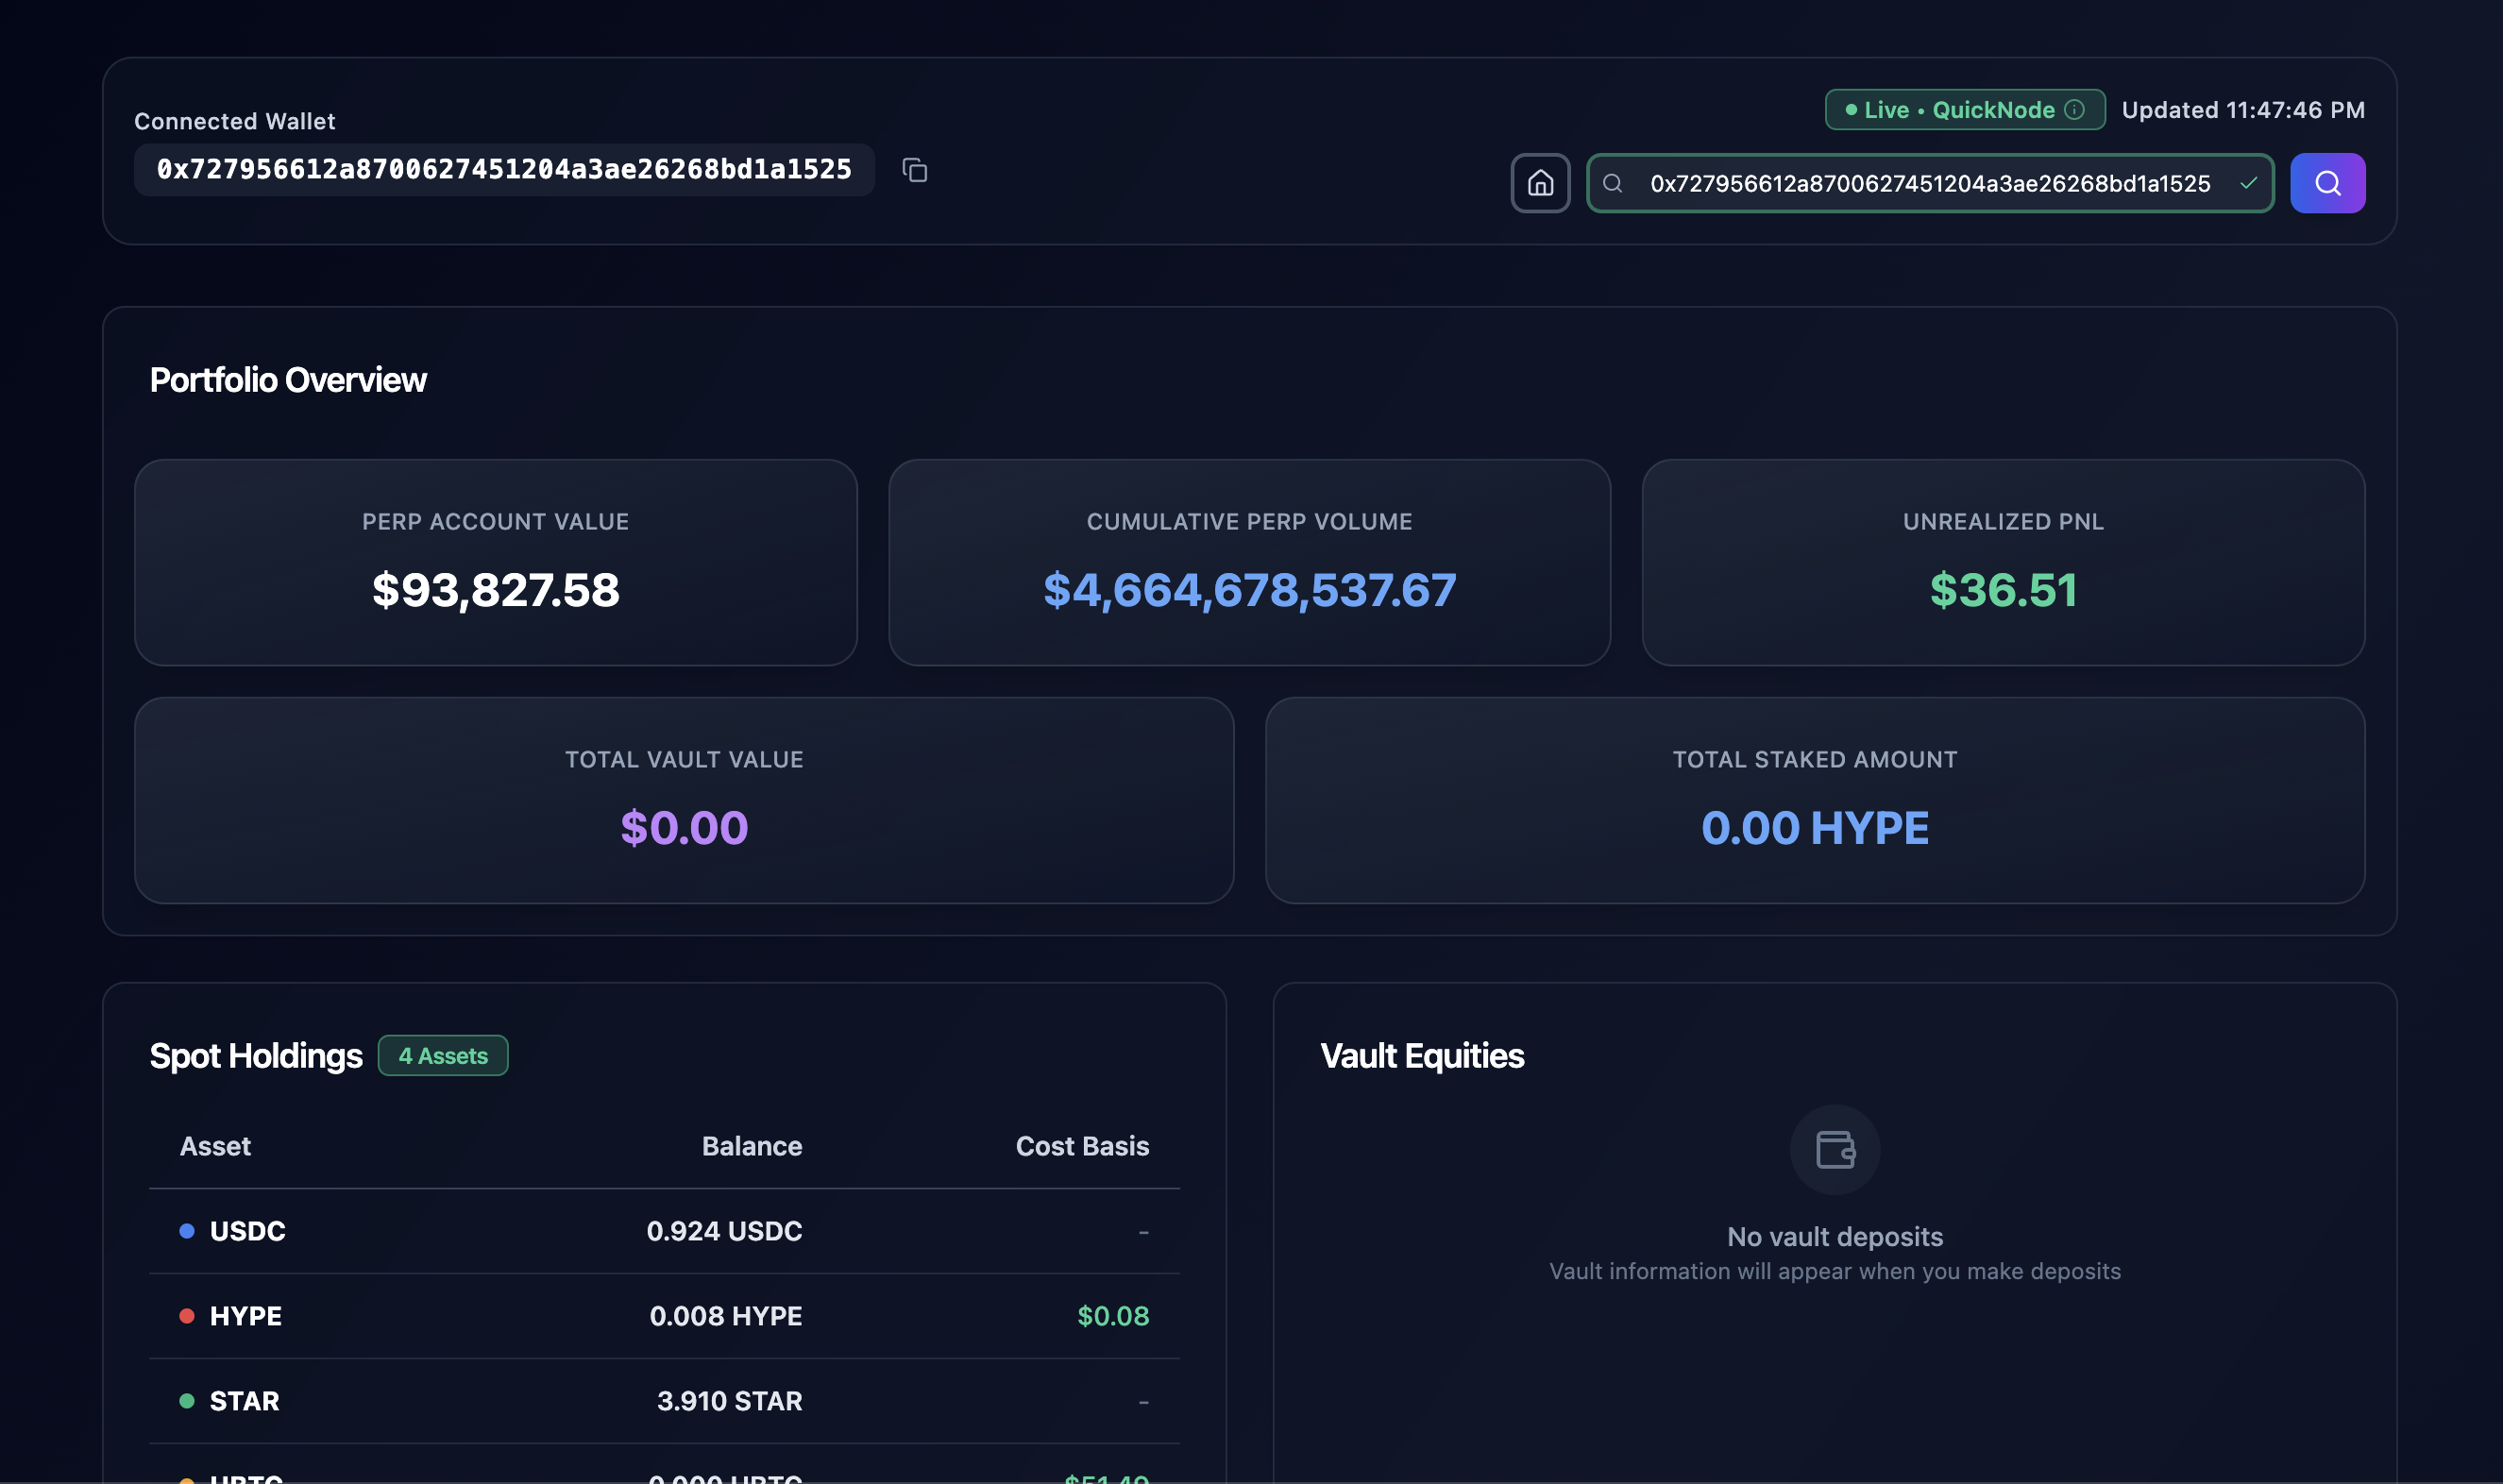Select the Cumulative Perp Volume card
This screenshot has width=2503, height=1484.
point(1249,562)
